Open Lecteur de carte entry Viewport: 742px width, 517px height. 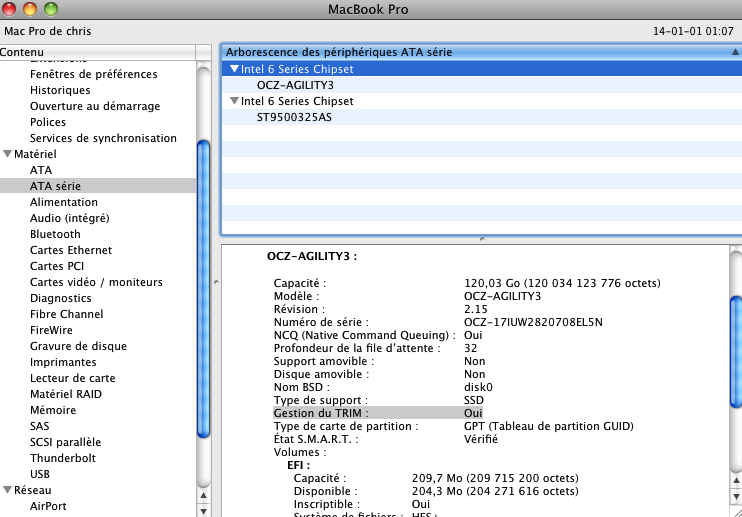pyautogui.click(x=72, y=379)
